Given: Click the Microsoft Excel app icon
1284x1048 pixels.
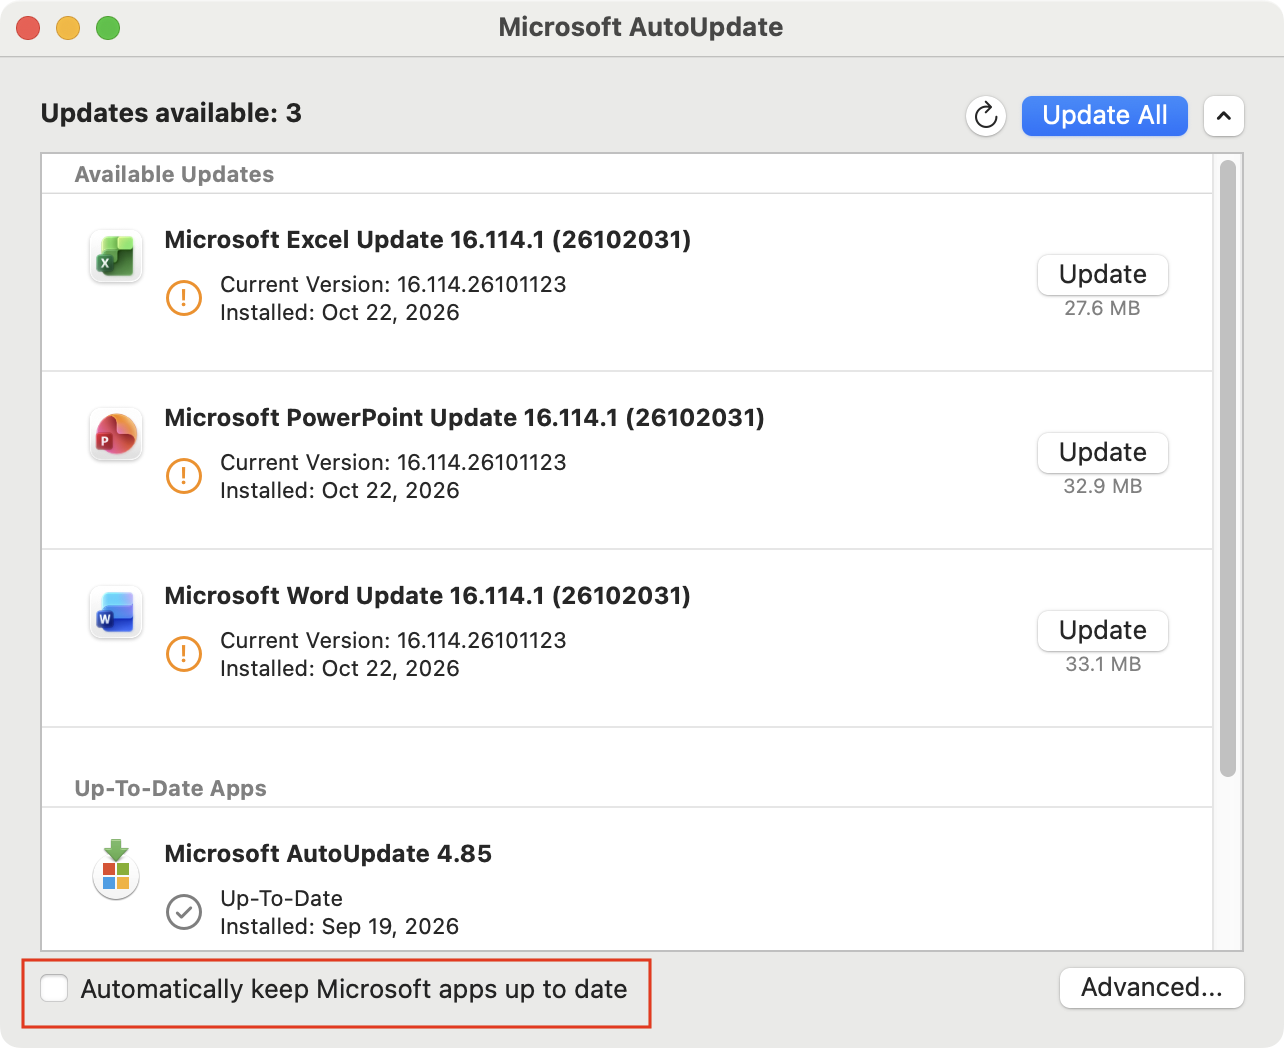Looking at the screenshot, I should pyautogui.click(x=116, y=257).
